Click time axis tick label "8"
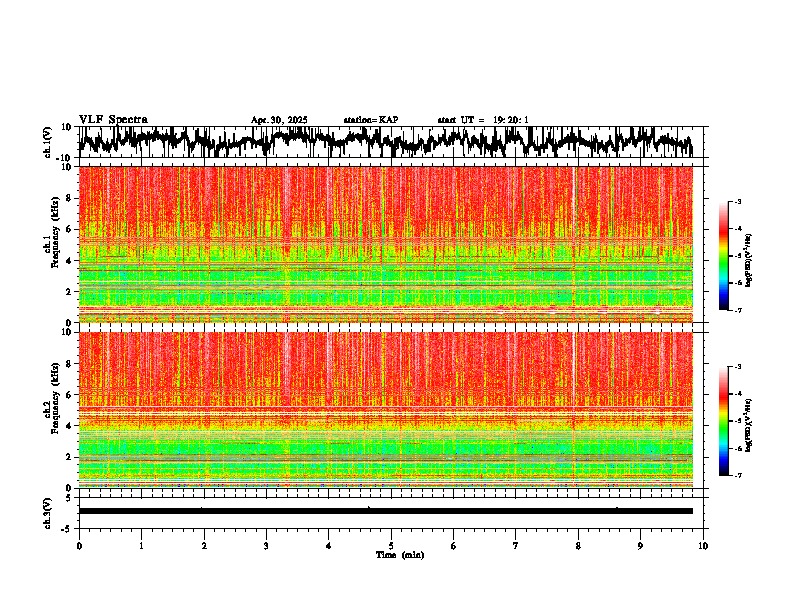The image size is (792, 612). point(578,546)
